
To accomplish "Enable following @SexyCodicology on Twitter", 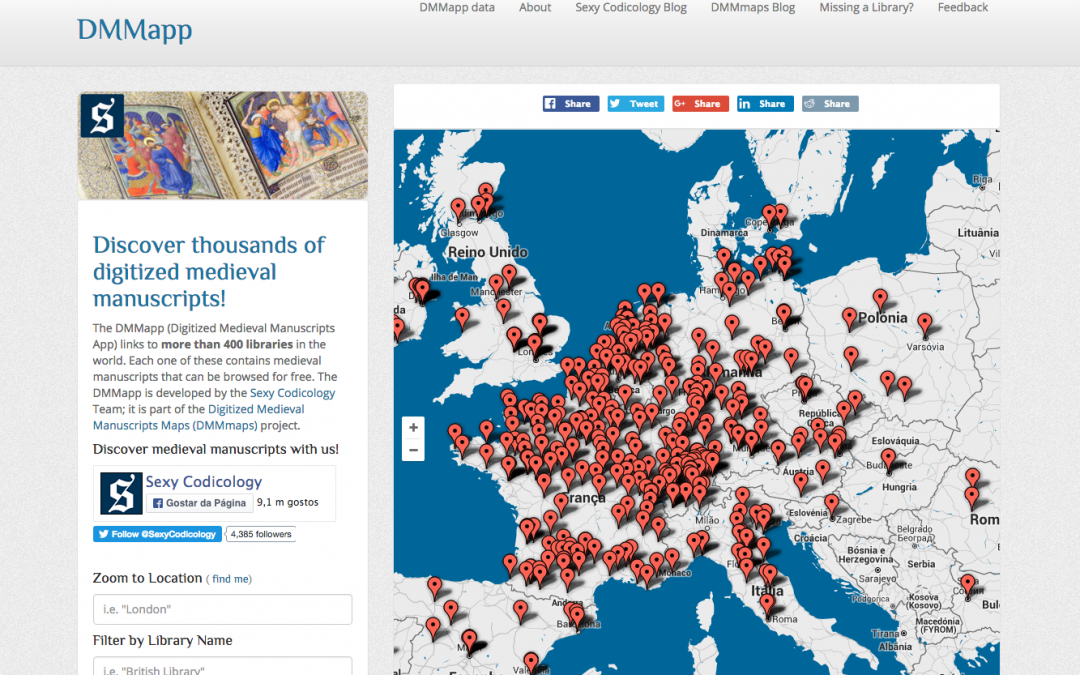I will click(x=156, y=533).
